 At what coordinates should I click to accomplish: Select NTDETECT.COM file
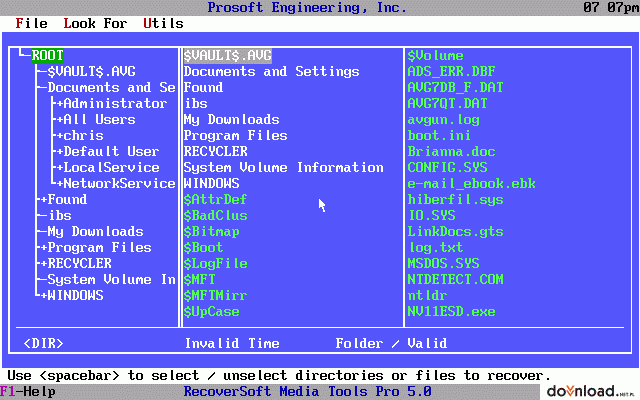click(x=456, y=280)
